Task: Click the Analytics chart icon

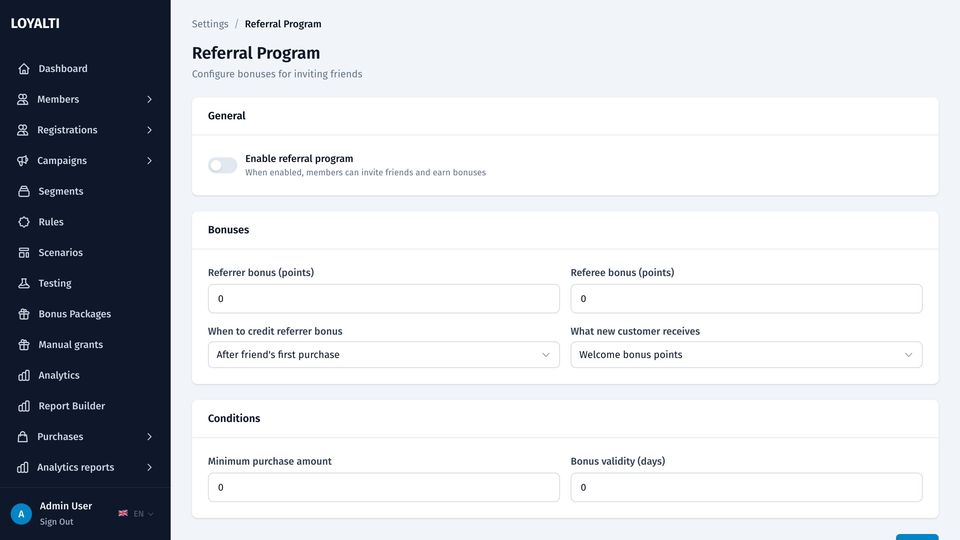Action: pos(24,375)
